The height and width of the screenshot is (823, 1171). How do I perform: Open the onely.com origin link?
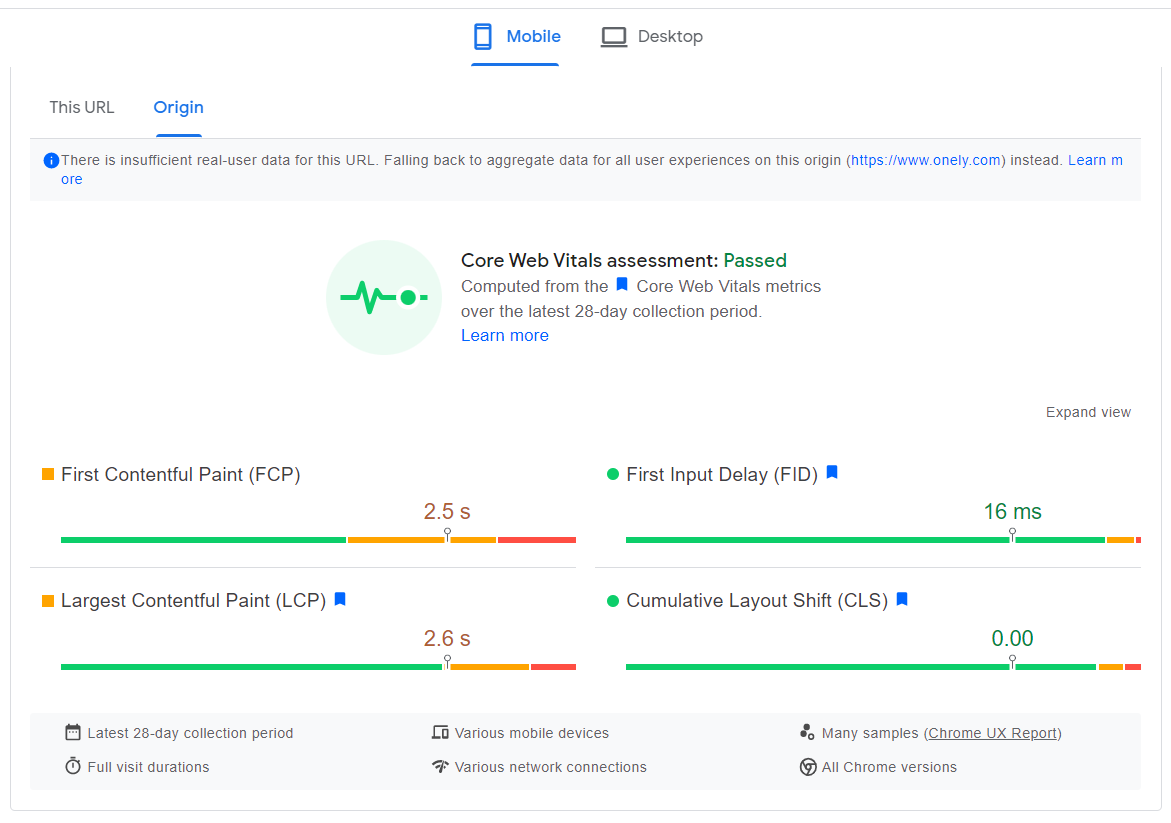click(926, 160)
